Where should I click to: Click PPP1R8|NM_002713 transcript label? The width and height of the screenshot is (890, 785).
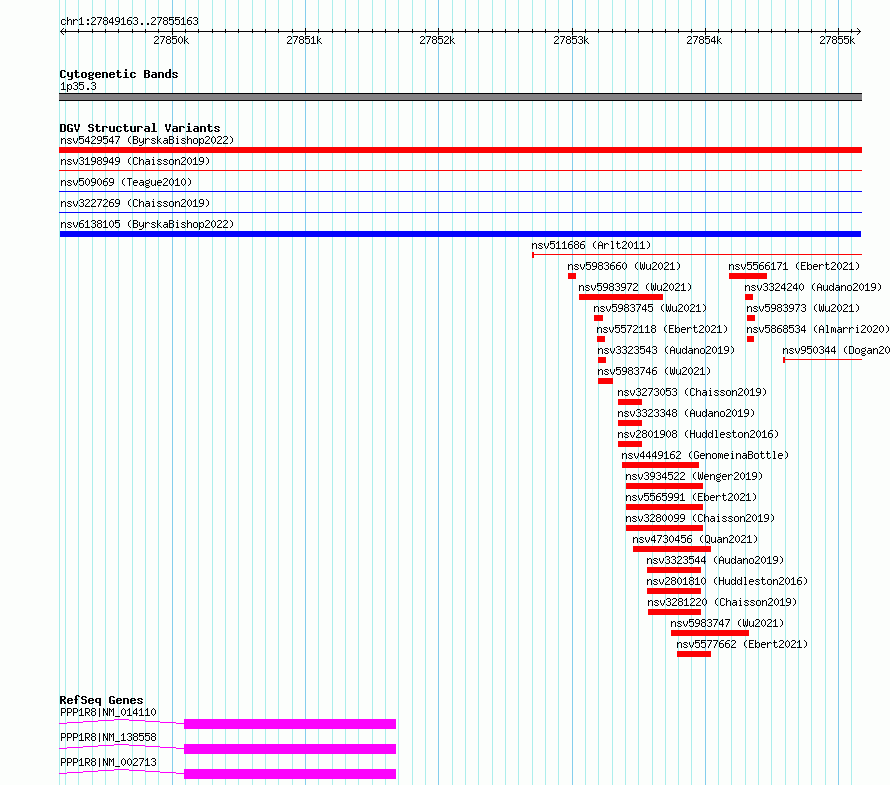point(108,762)
